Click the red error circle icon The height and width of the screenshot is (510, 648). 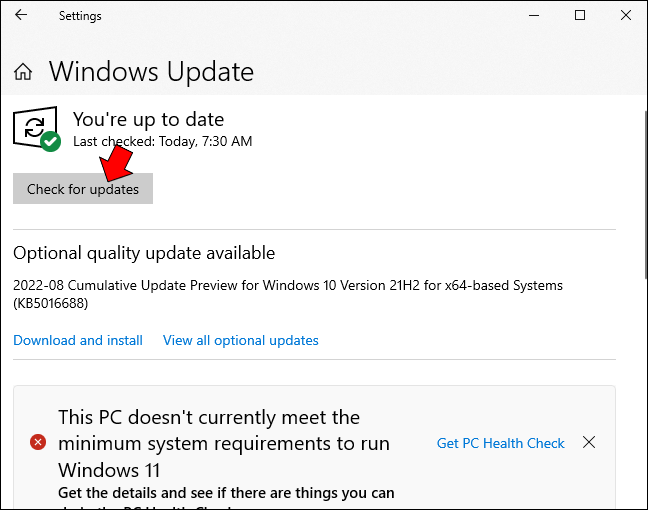click(38, 442)
